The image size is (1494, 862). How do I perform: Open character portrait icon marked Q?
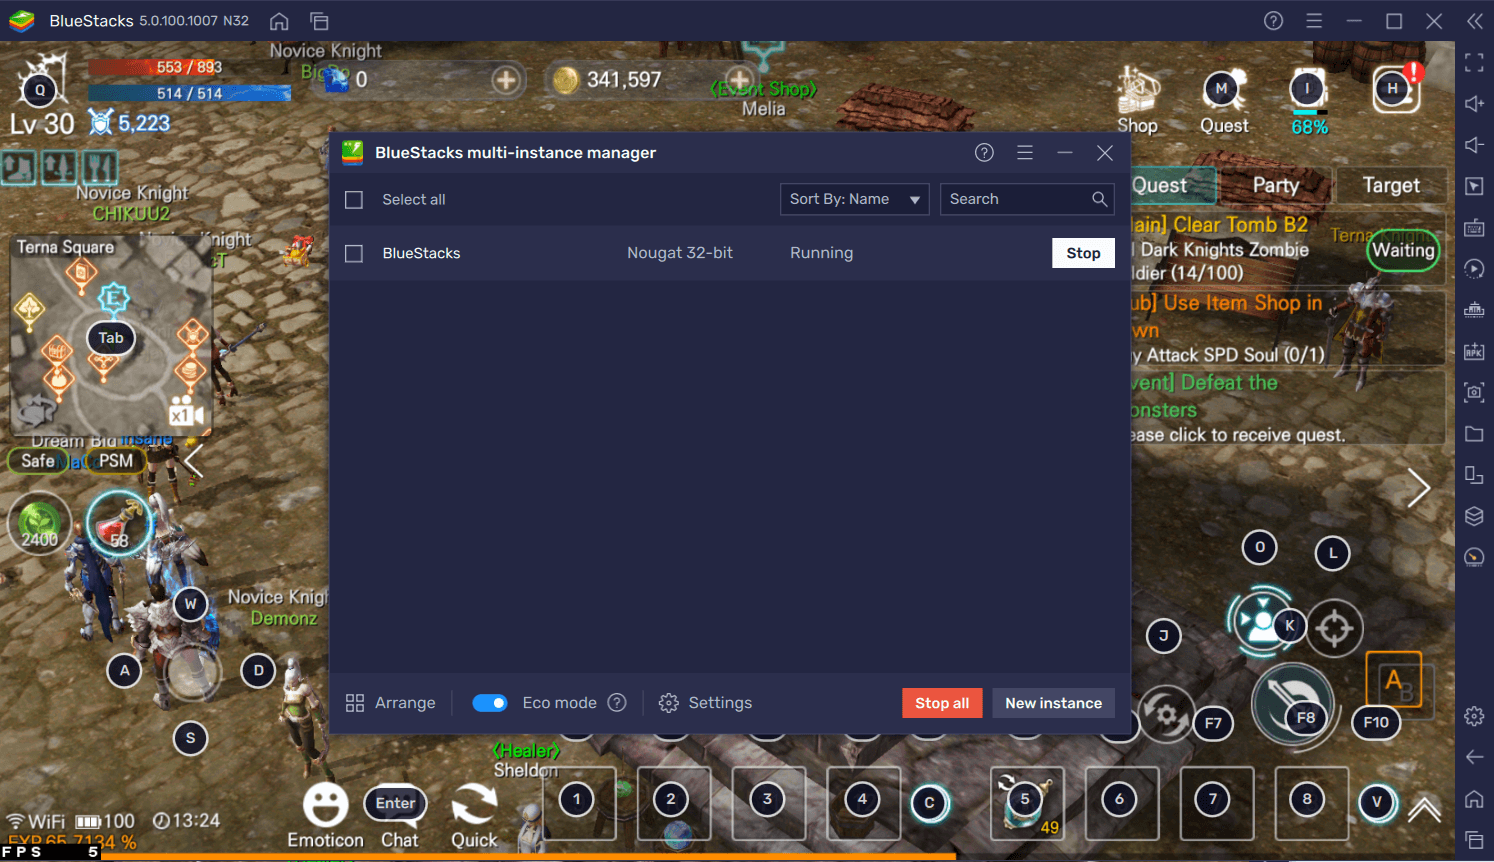point(42,82)
